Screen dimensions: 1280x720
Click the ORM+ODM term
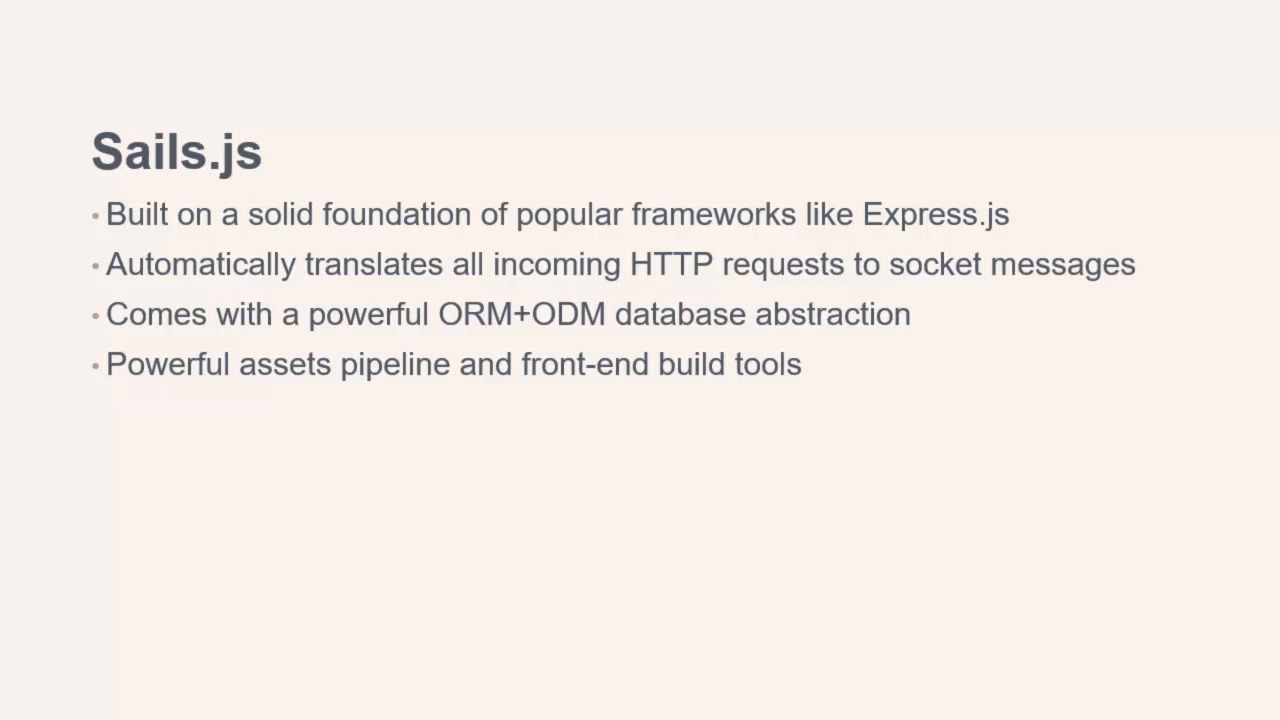522,314
